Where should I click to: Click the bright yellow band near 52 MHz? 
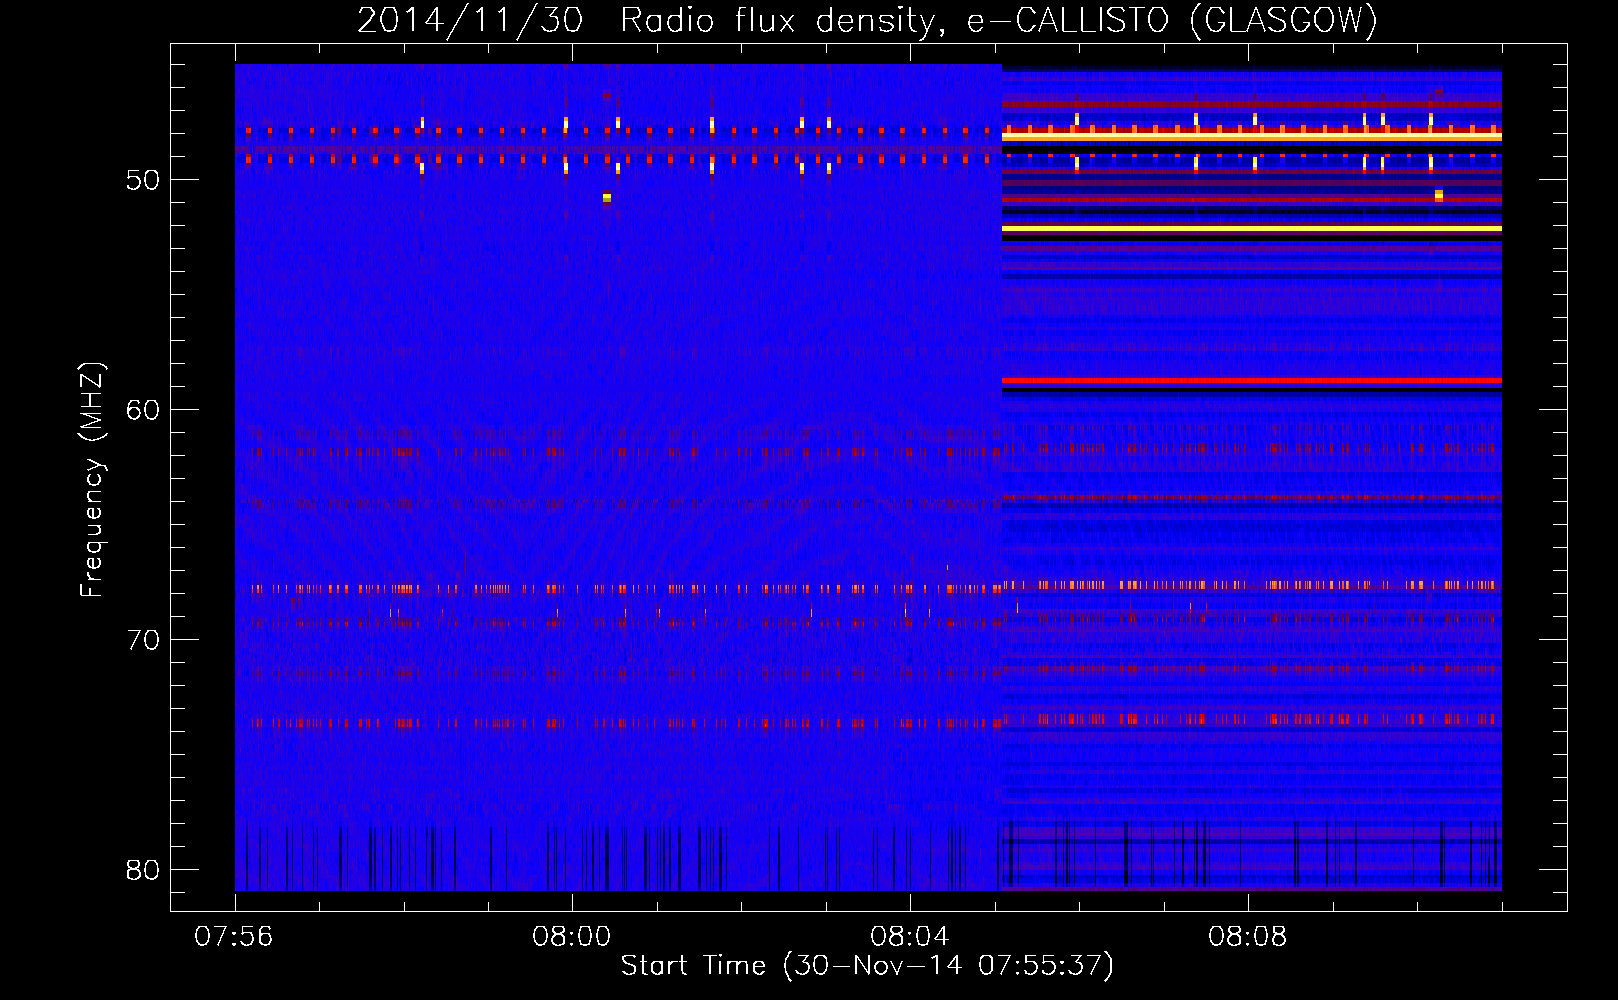tap(1252, 229)
